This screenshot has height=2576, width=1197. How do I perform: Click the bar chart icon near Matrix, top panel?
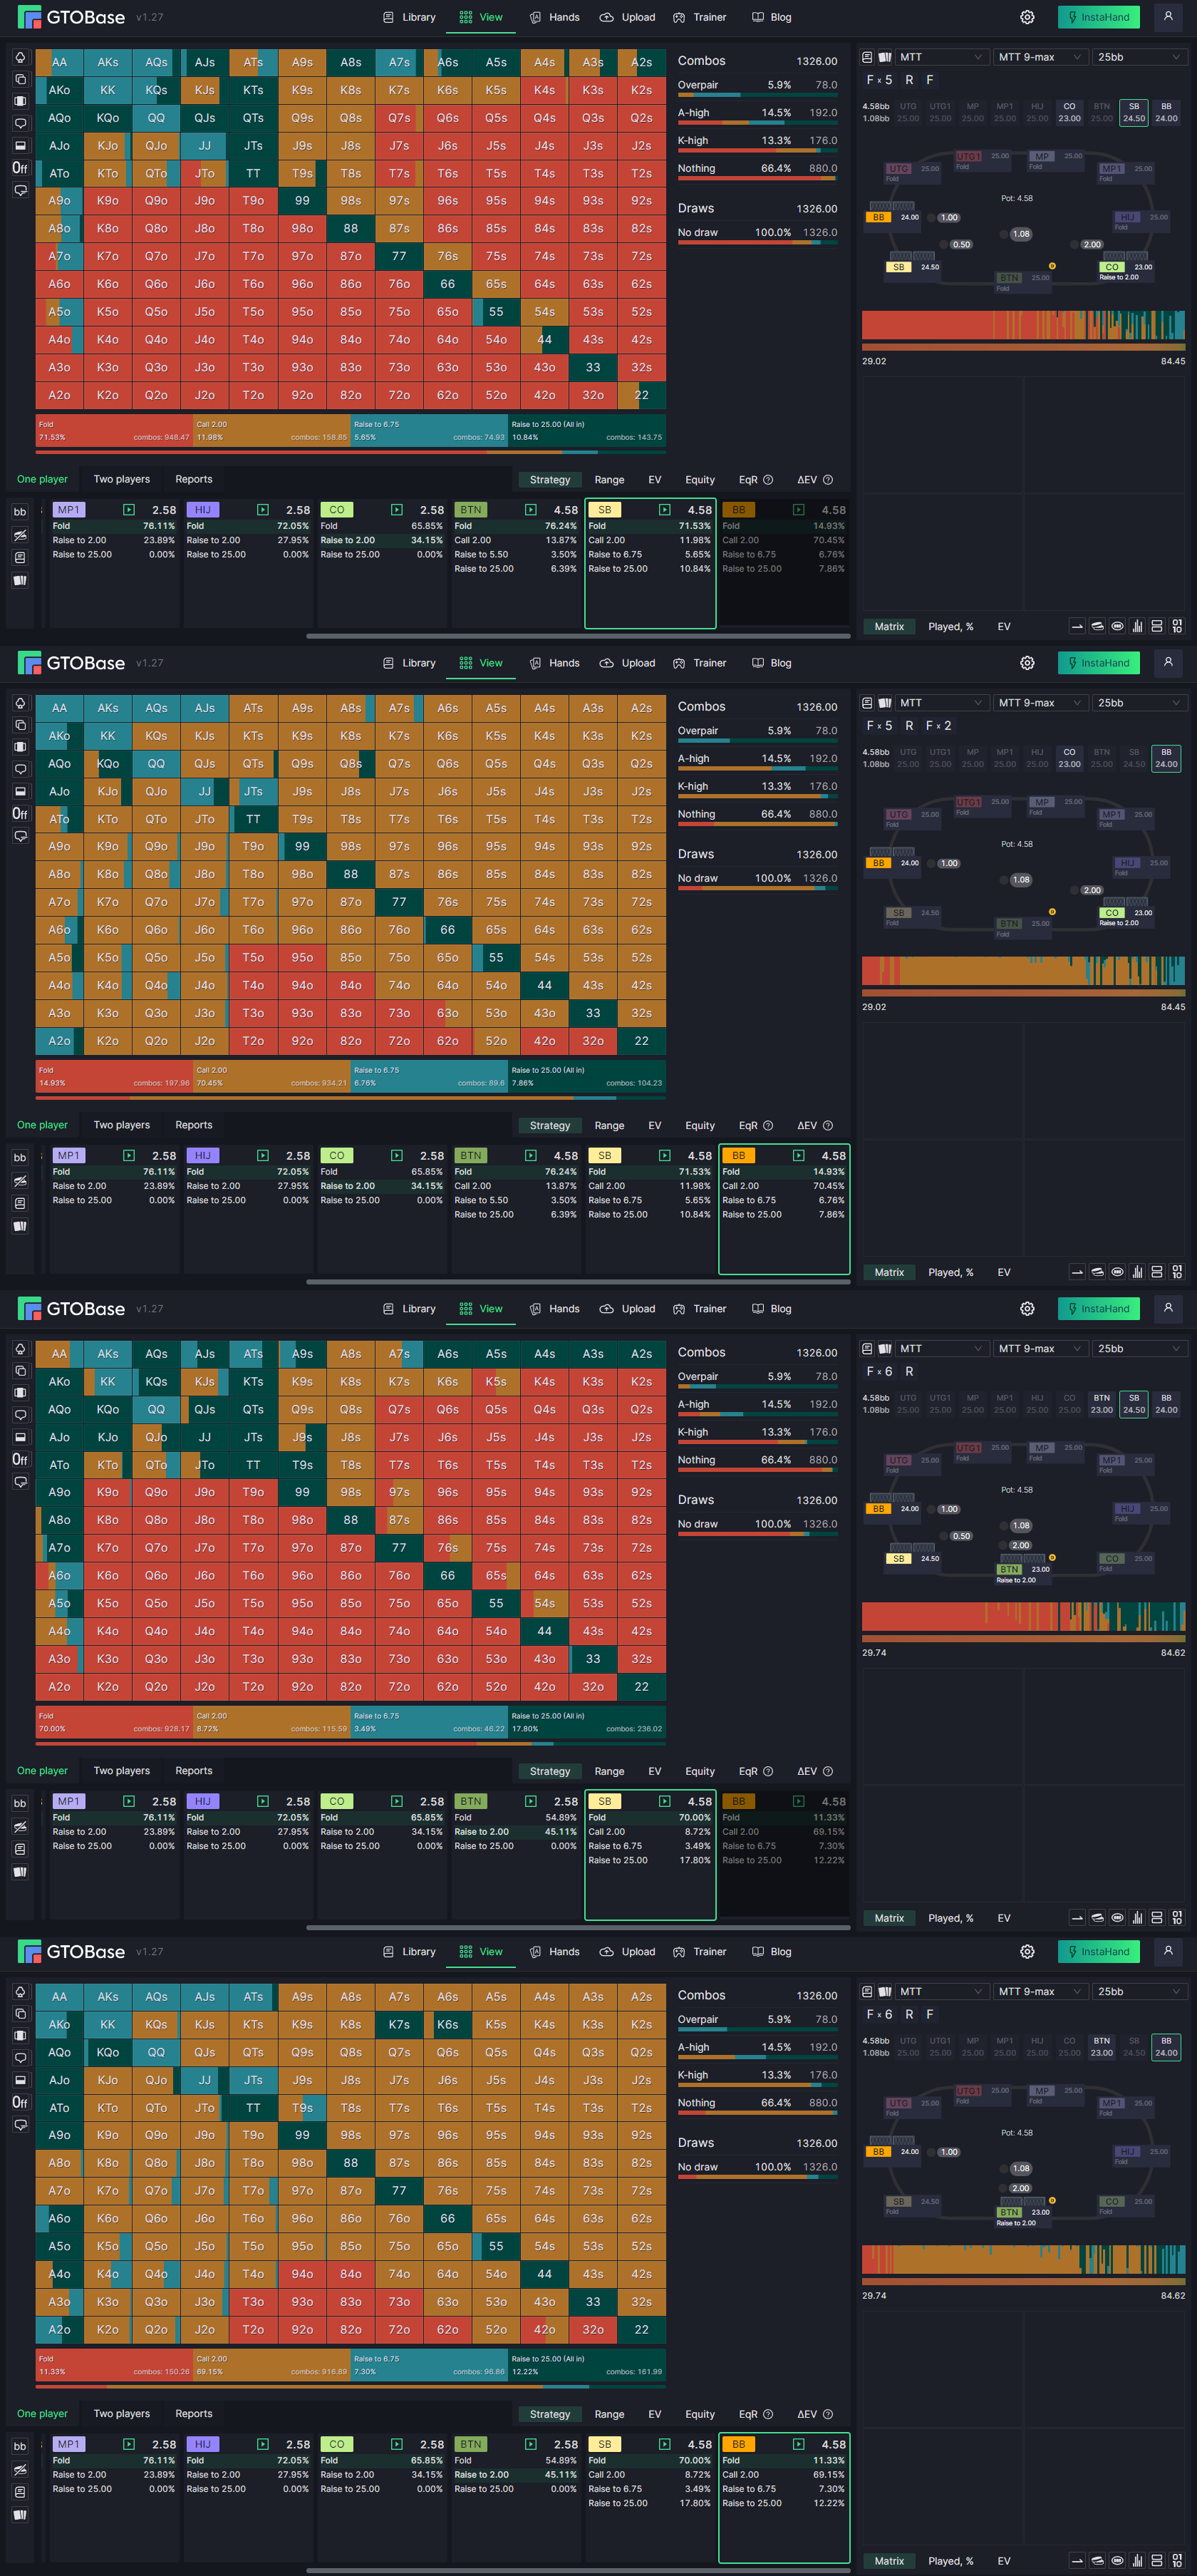click(1137, 627)
